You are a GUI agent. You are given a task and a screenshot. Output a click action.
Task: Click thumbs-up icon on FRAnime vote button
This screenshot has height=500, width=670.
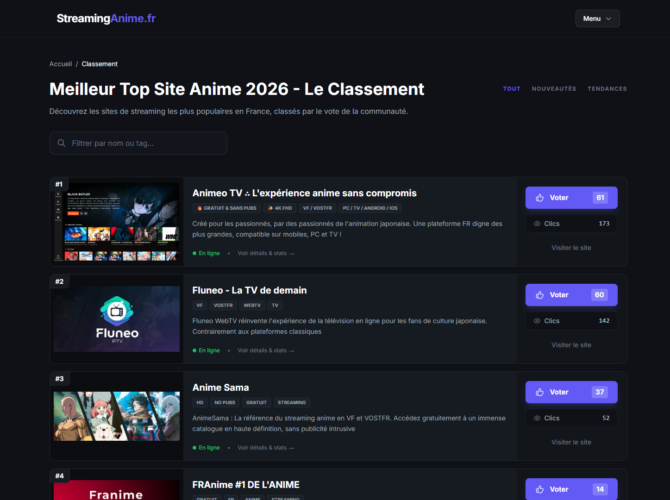(540, 489)
